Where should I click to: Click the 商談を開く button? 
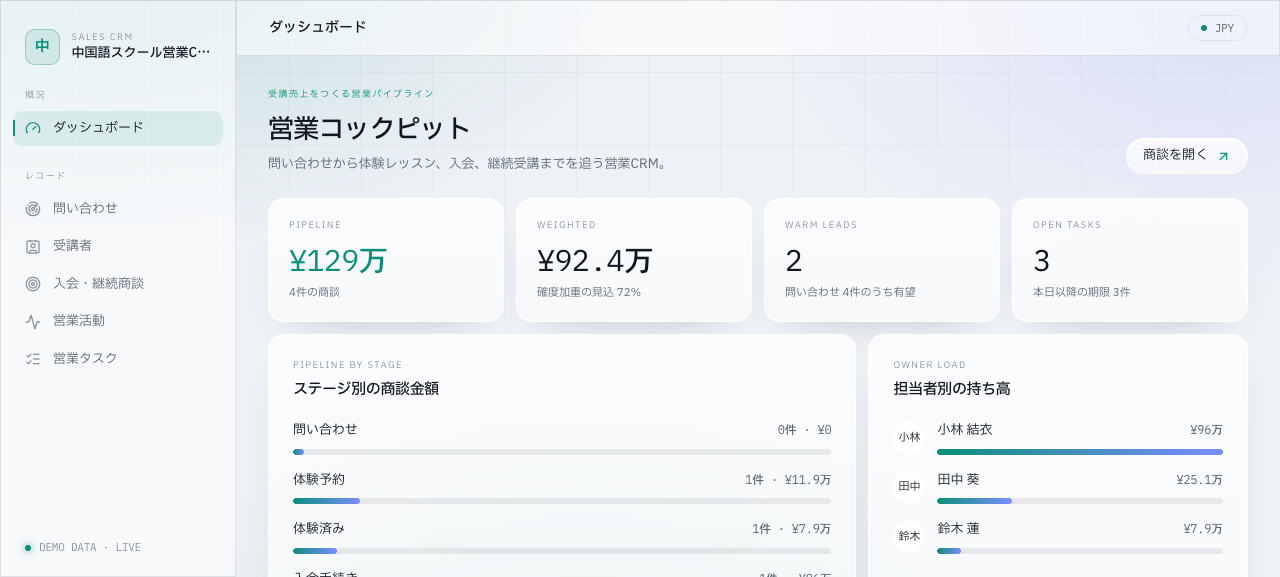(x=1186, y=156)
